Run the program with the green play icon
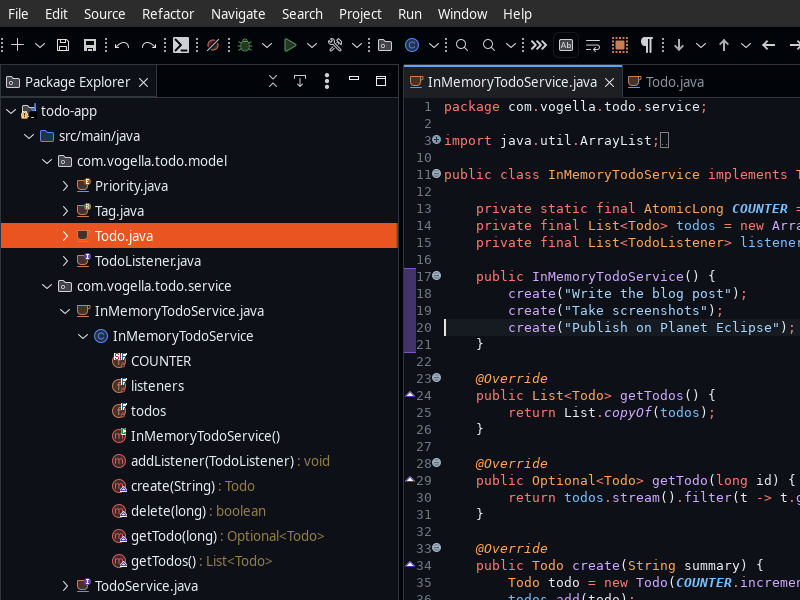Screen dimensions: 800x600 (290, 45)
